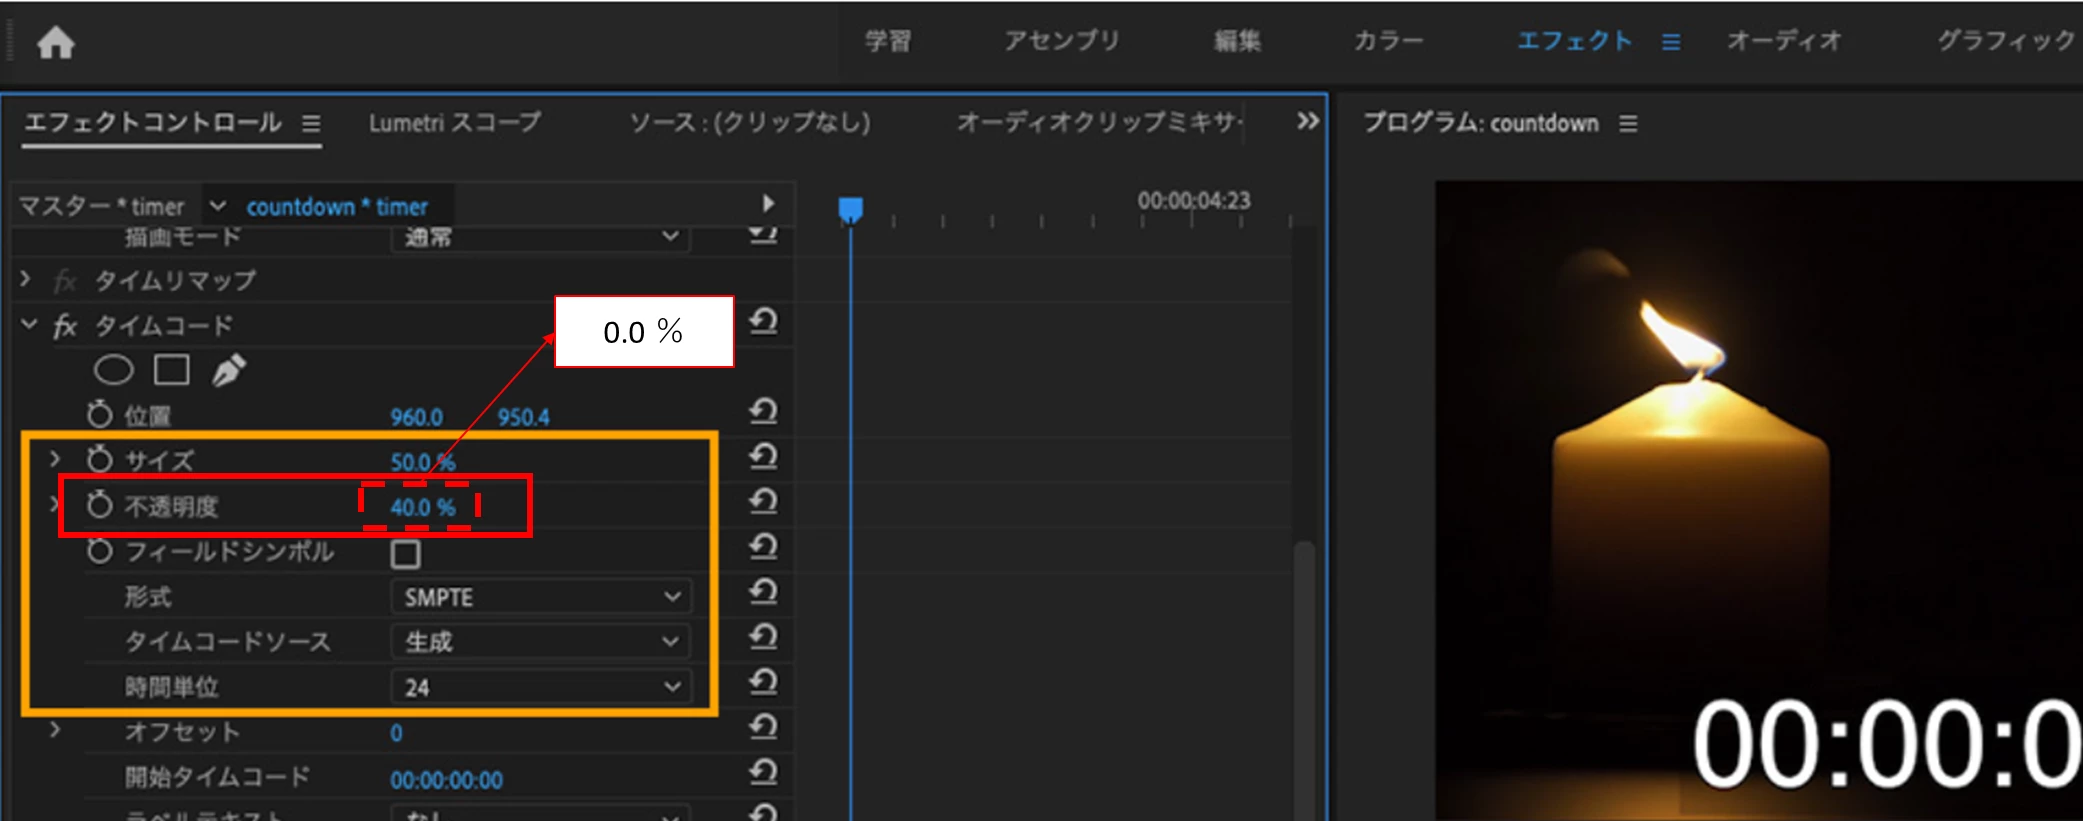The width and height of the screenshot is (2083, 821).
Task: Switch to the 学習 workspace
Action: (x=888, y=41)
